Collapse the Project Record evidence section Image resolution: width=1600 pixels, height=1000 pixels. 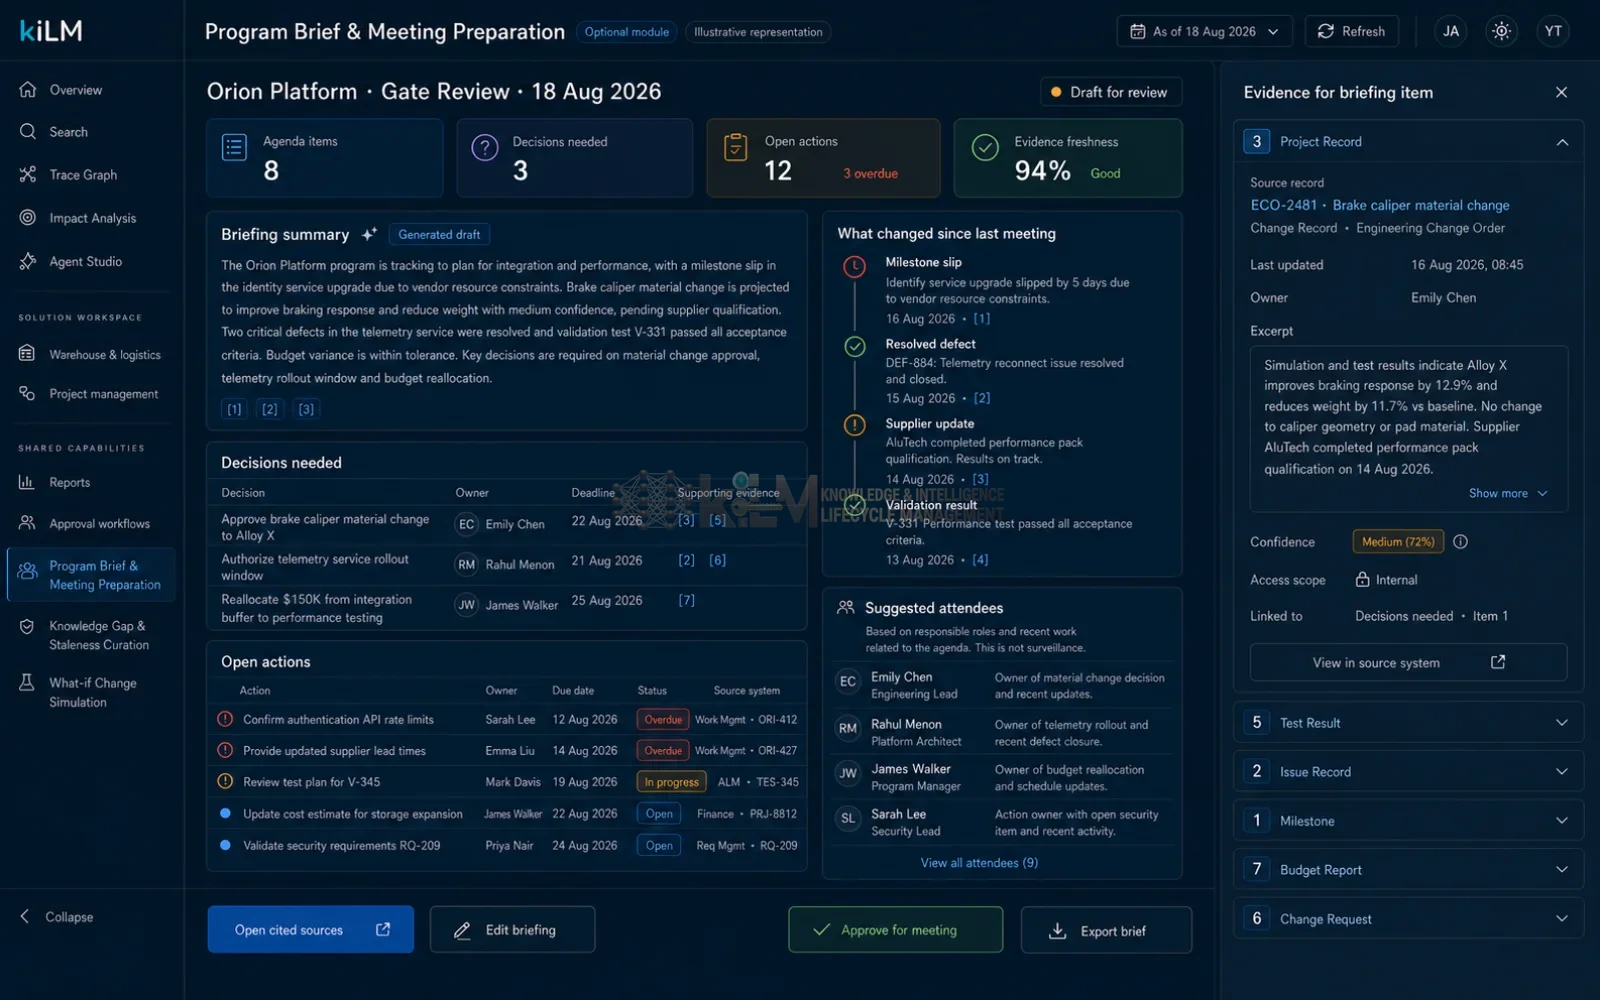(1562, 142)
